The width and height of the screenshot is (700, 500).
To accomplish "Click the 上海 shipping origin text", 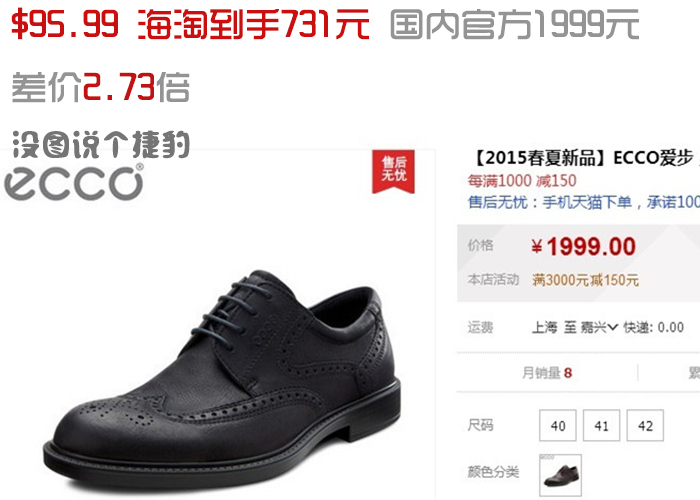I will click(x=544, y=328).
